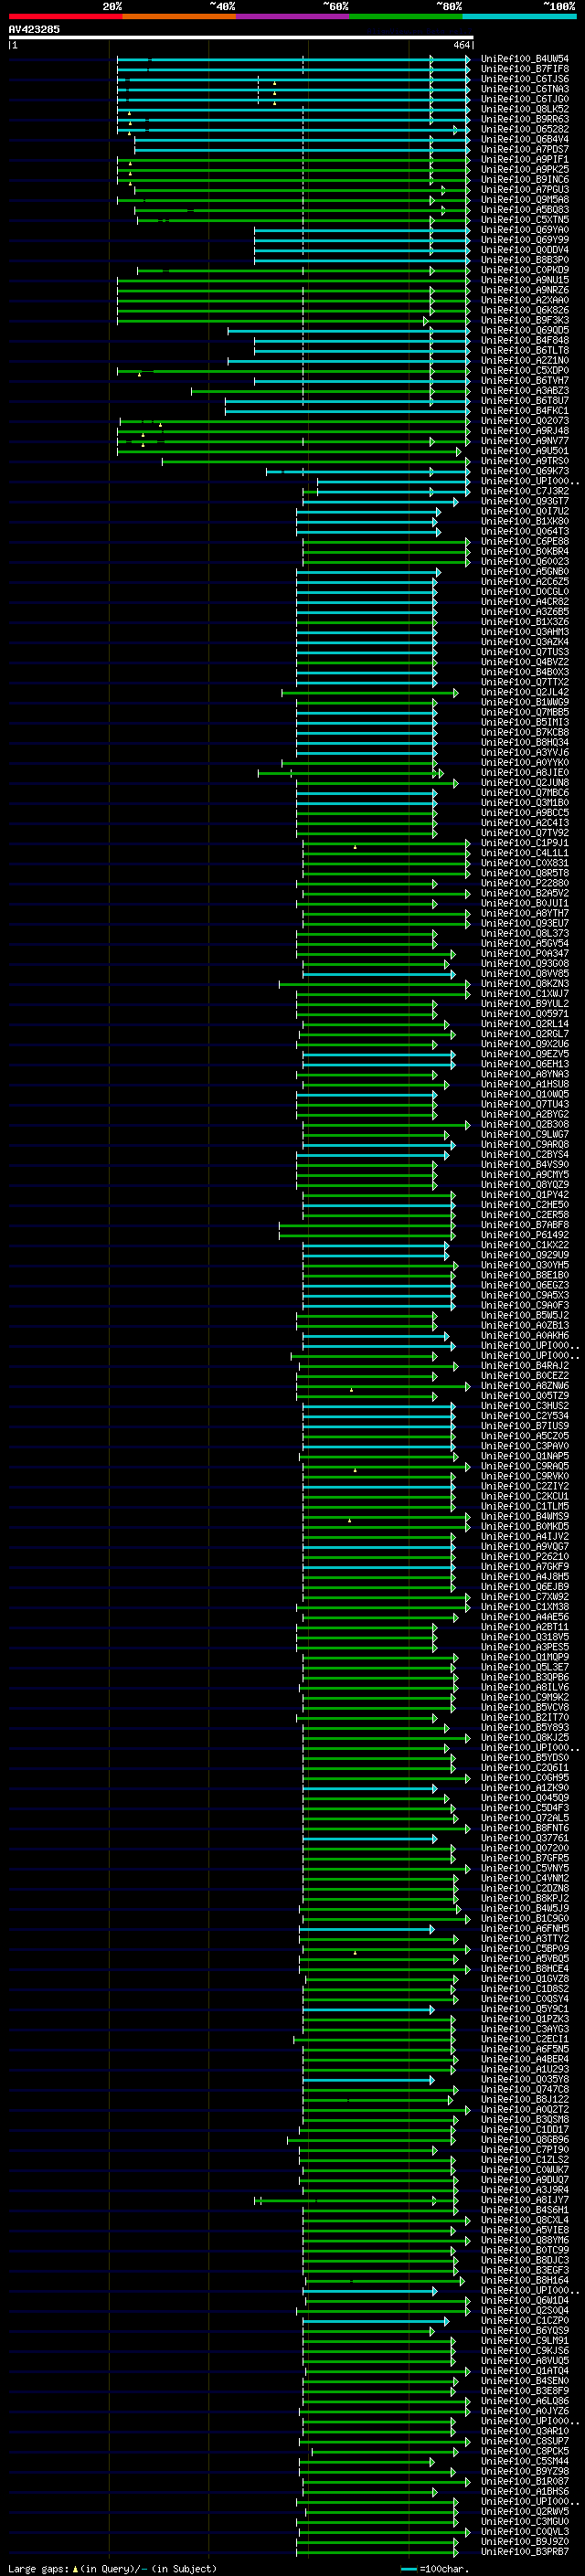Screen dimensions: 585x2576
Task: Select the AV423285 query title
Action: pos(34,29)
